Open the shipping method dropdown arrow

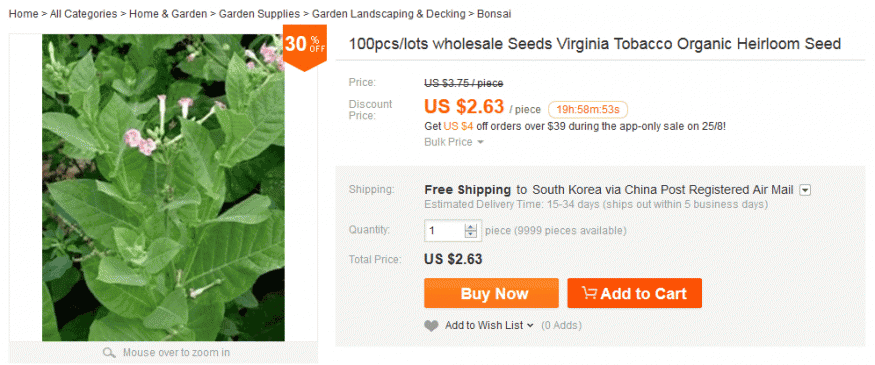805,190
